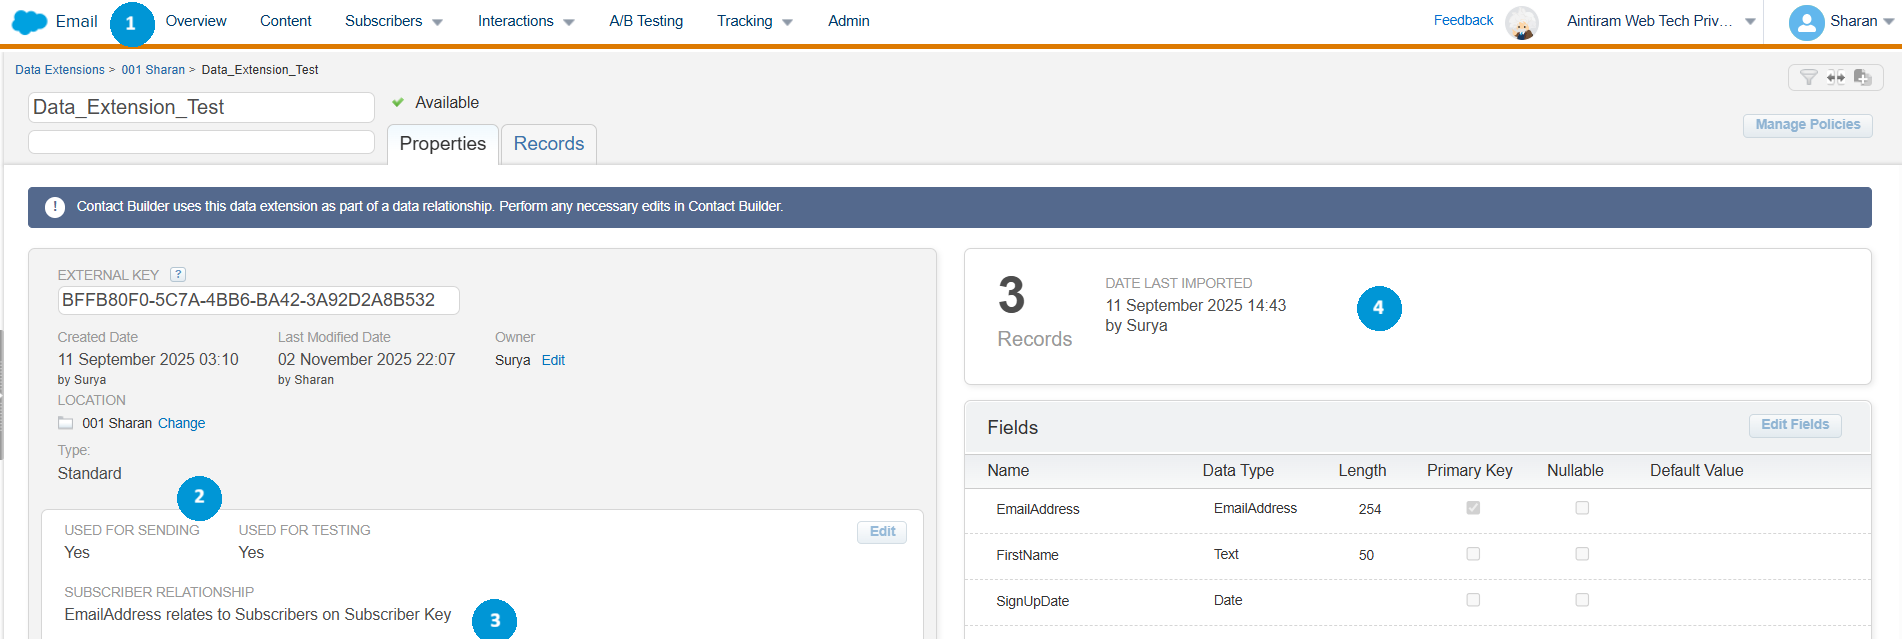Open Data Extensions breadcrumb link
Screen dimensions: 1902x639
tap(60, 70)
